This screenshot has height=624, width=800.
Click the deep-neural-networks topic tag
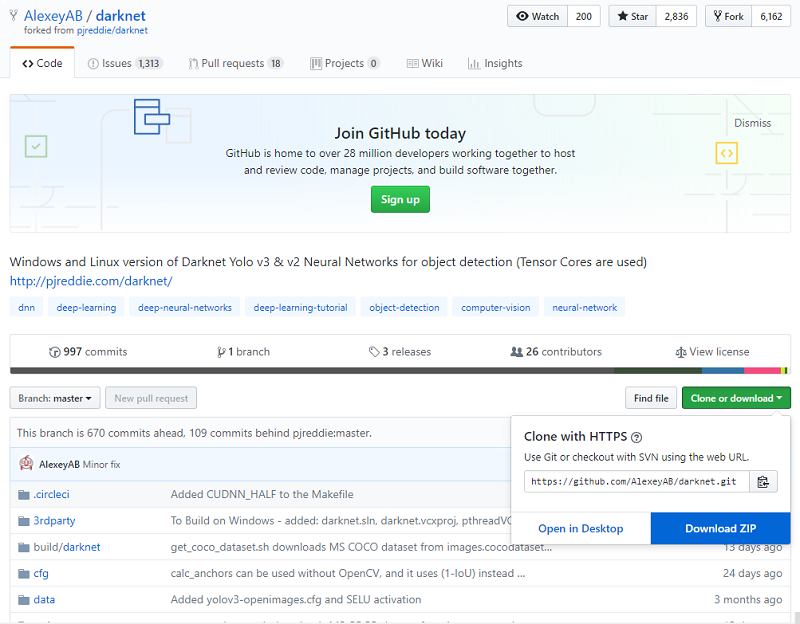(x=185, y=308)
